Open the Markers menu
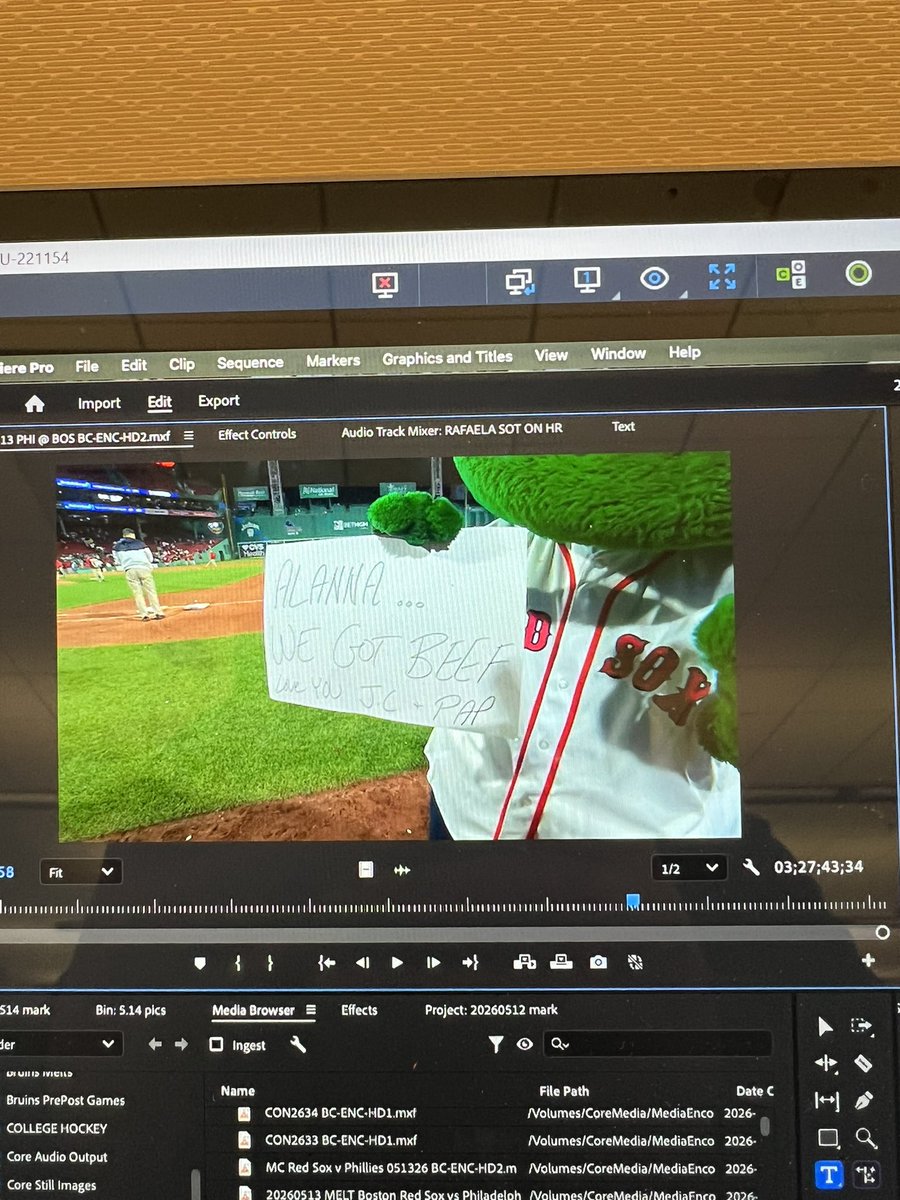The height and width of the screenshot is (1200, 900). tap(333, 360)
